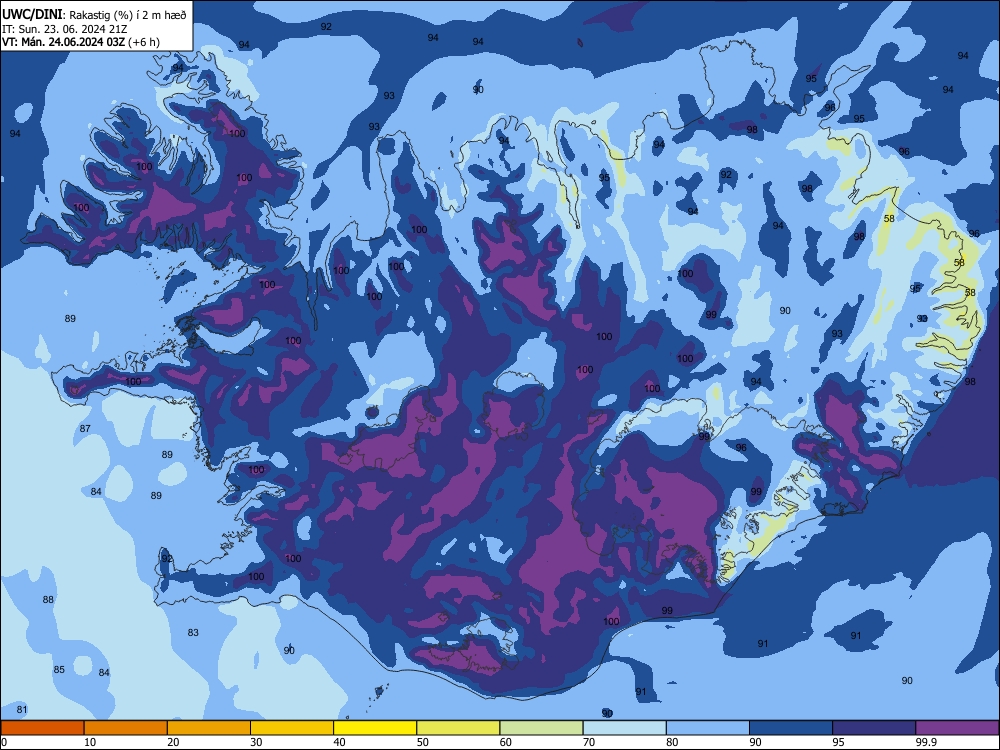Click the legend scale label '30'

[x=256, y=742]
